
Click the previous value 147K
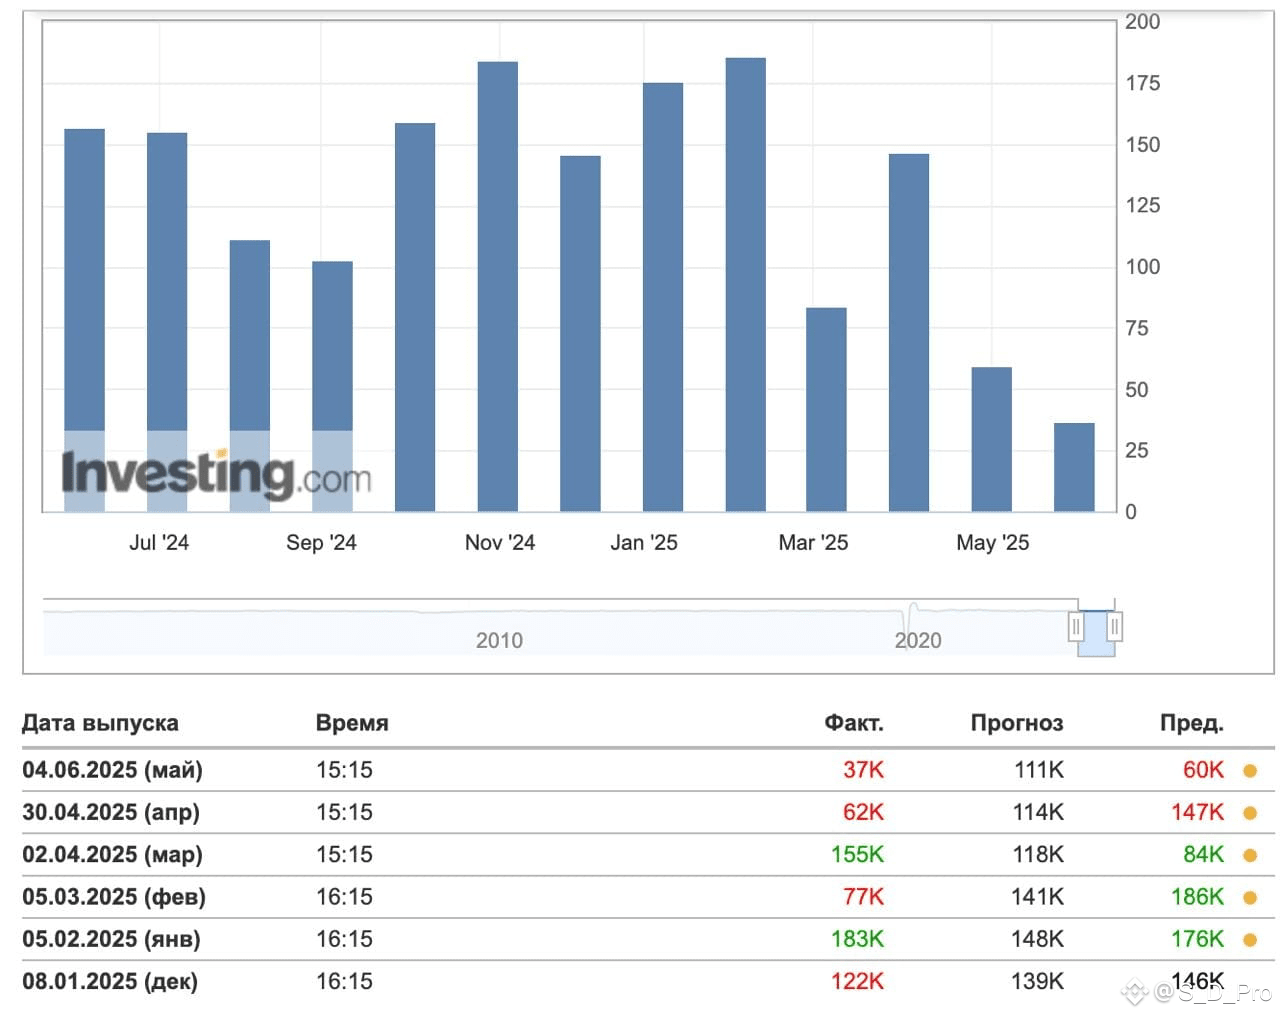[1197, 812]
